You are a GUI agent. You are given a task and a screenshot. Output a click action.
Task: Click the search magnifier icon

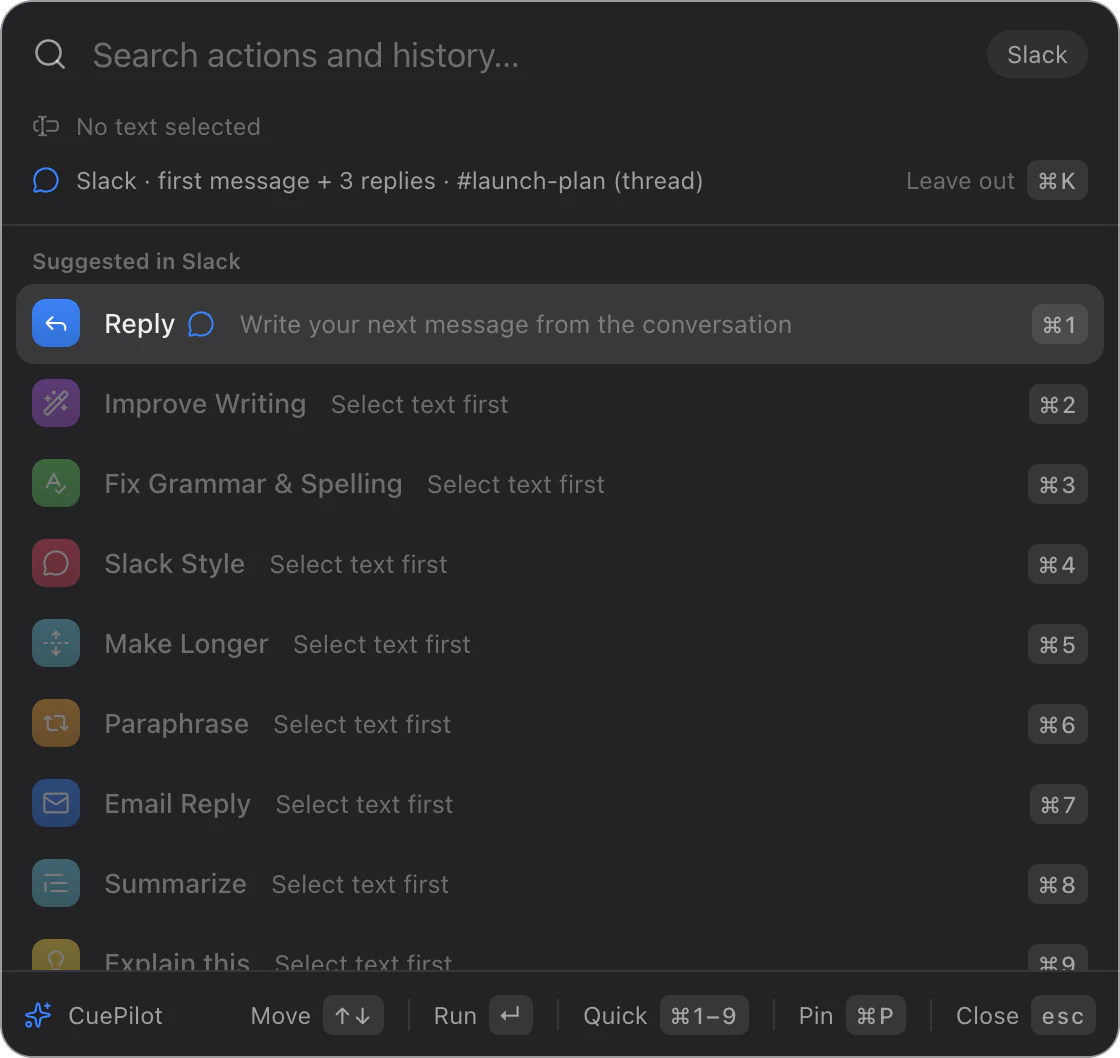click(50, 54)
